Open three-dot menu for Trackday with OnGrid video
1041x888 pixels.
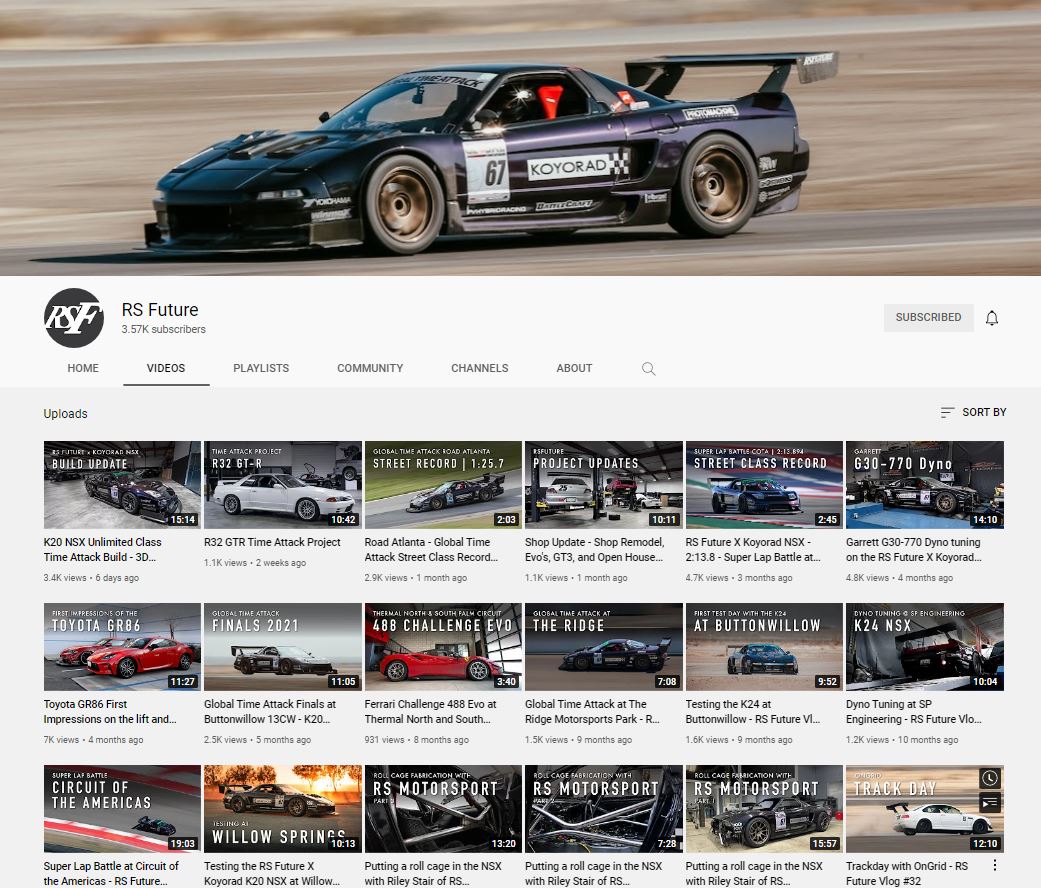(995, 865)
